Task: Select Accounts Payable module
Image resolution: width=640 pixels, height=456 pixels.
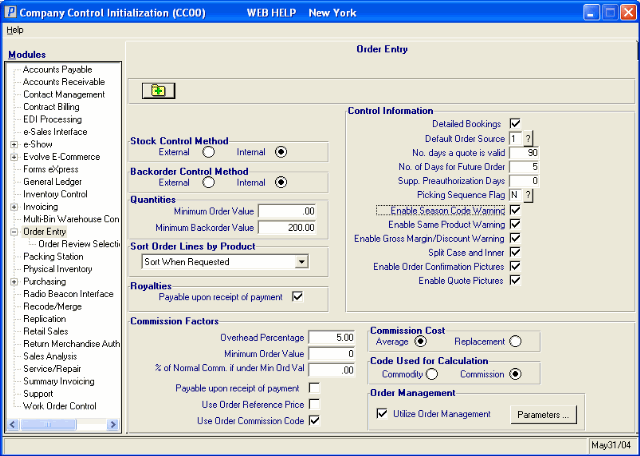Action: 58,69
